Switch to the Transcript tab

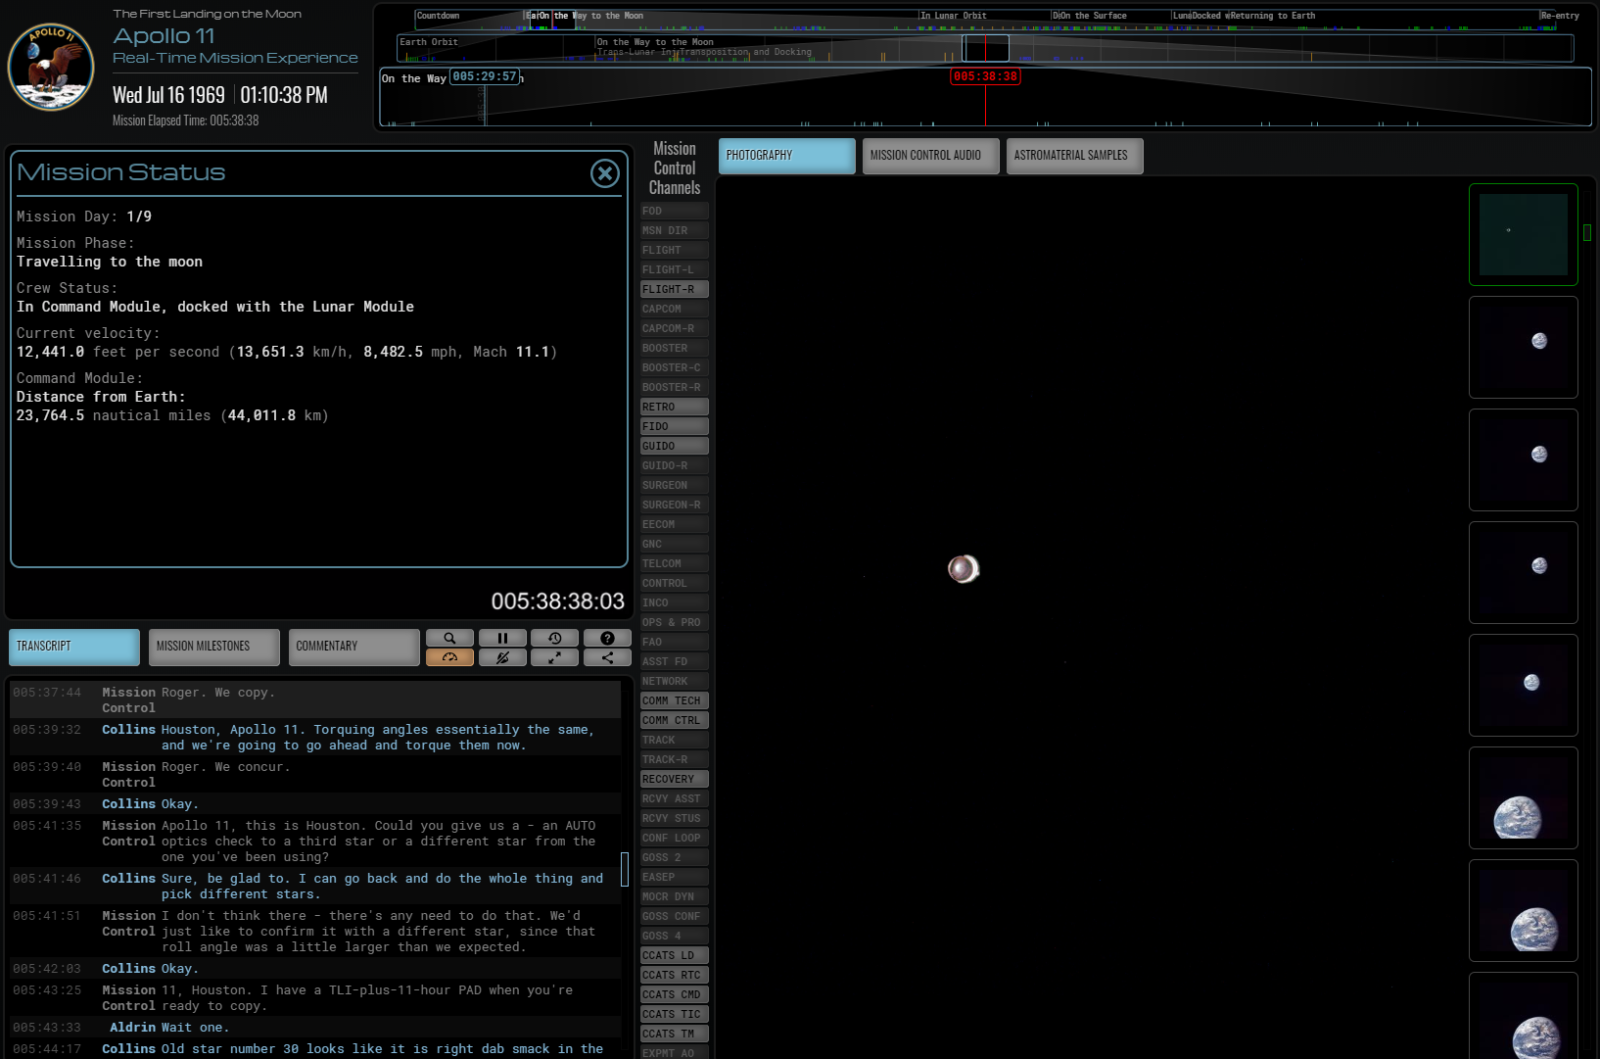(x=74, y=647)
